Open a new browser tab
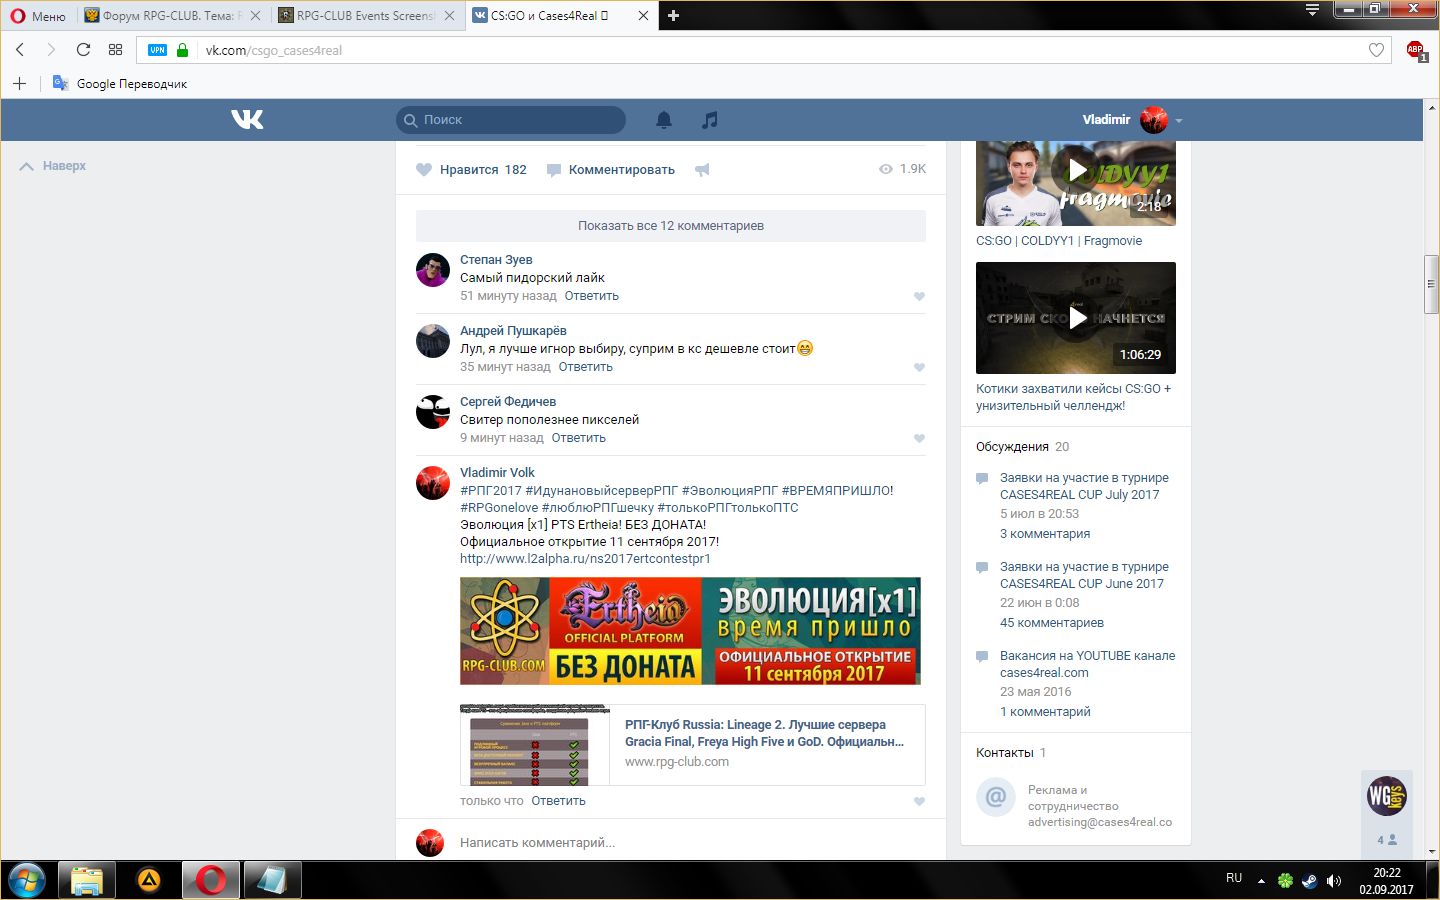Image resolution: width=1440 pixels, height=900 pixels. pos(673,15)
